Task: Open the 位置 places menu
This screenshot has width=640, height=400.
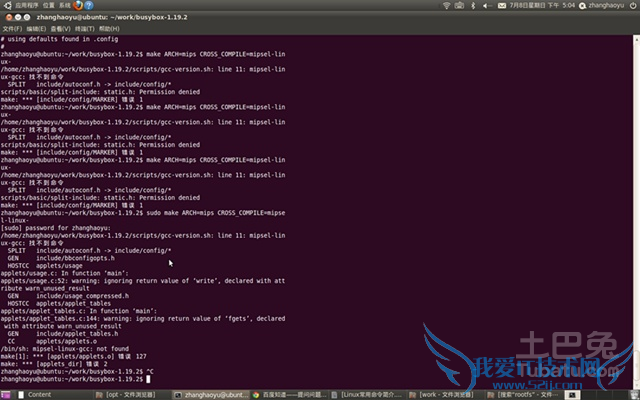Action: pyautogui.click(x=49, y=5)
